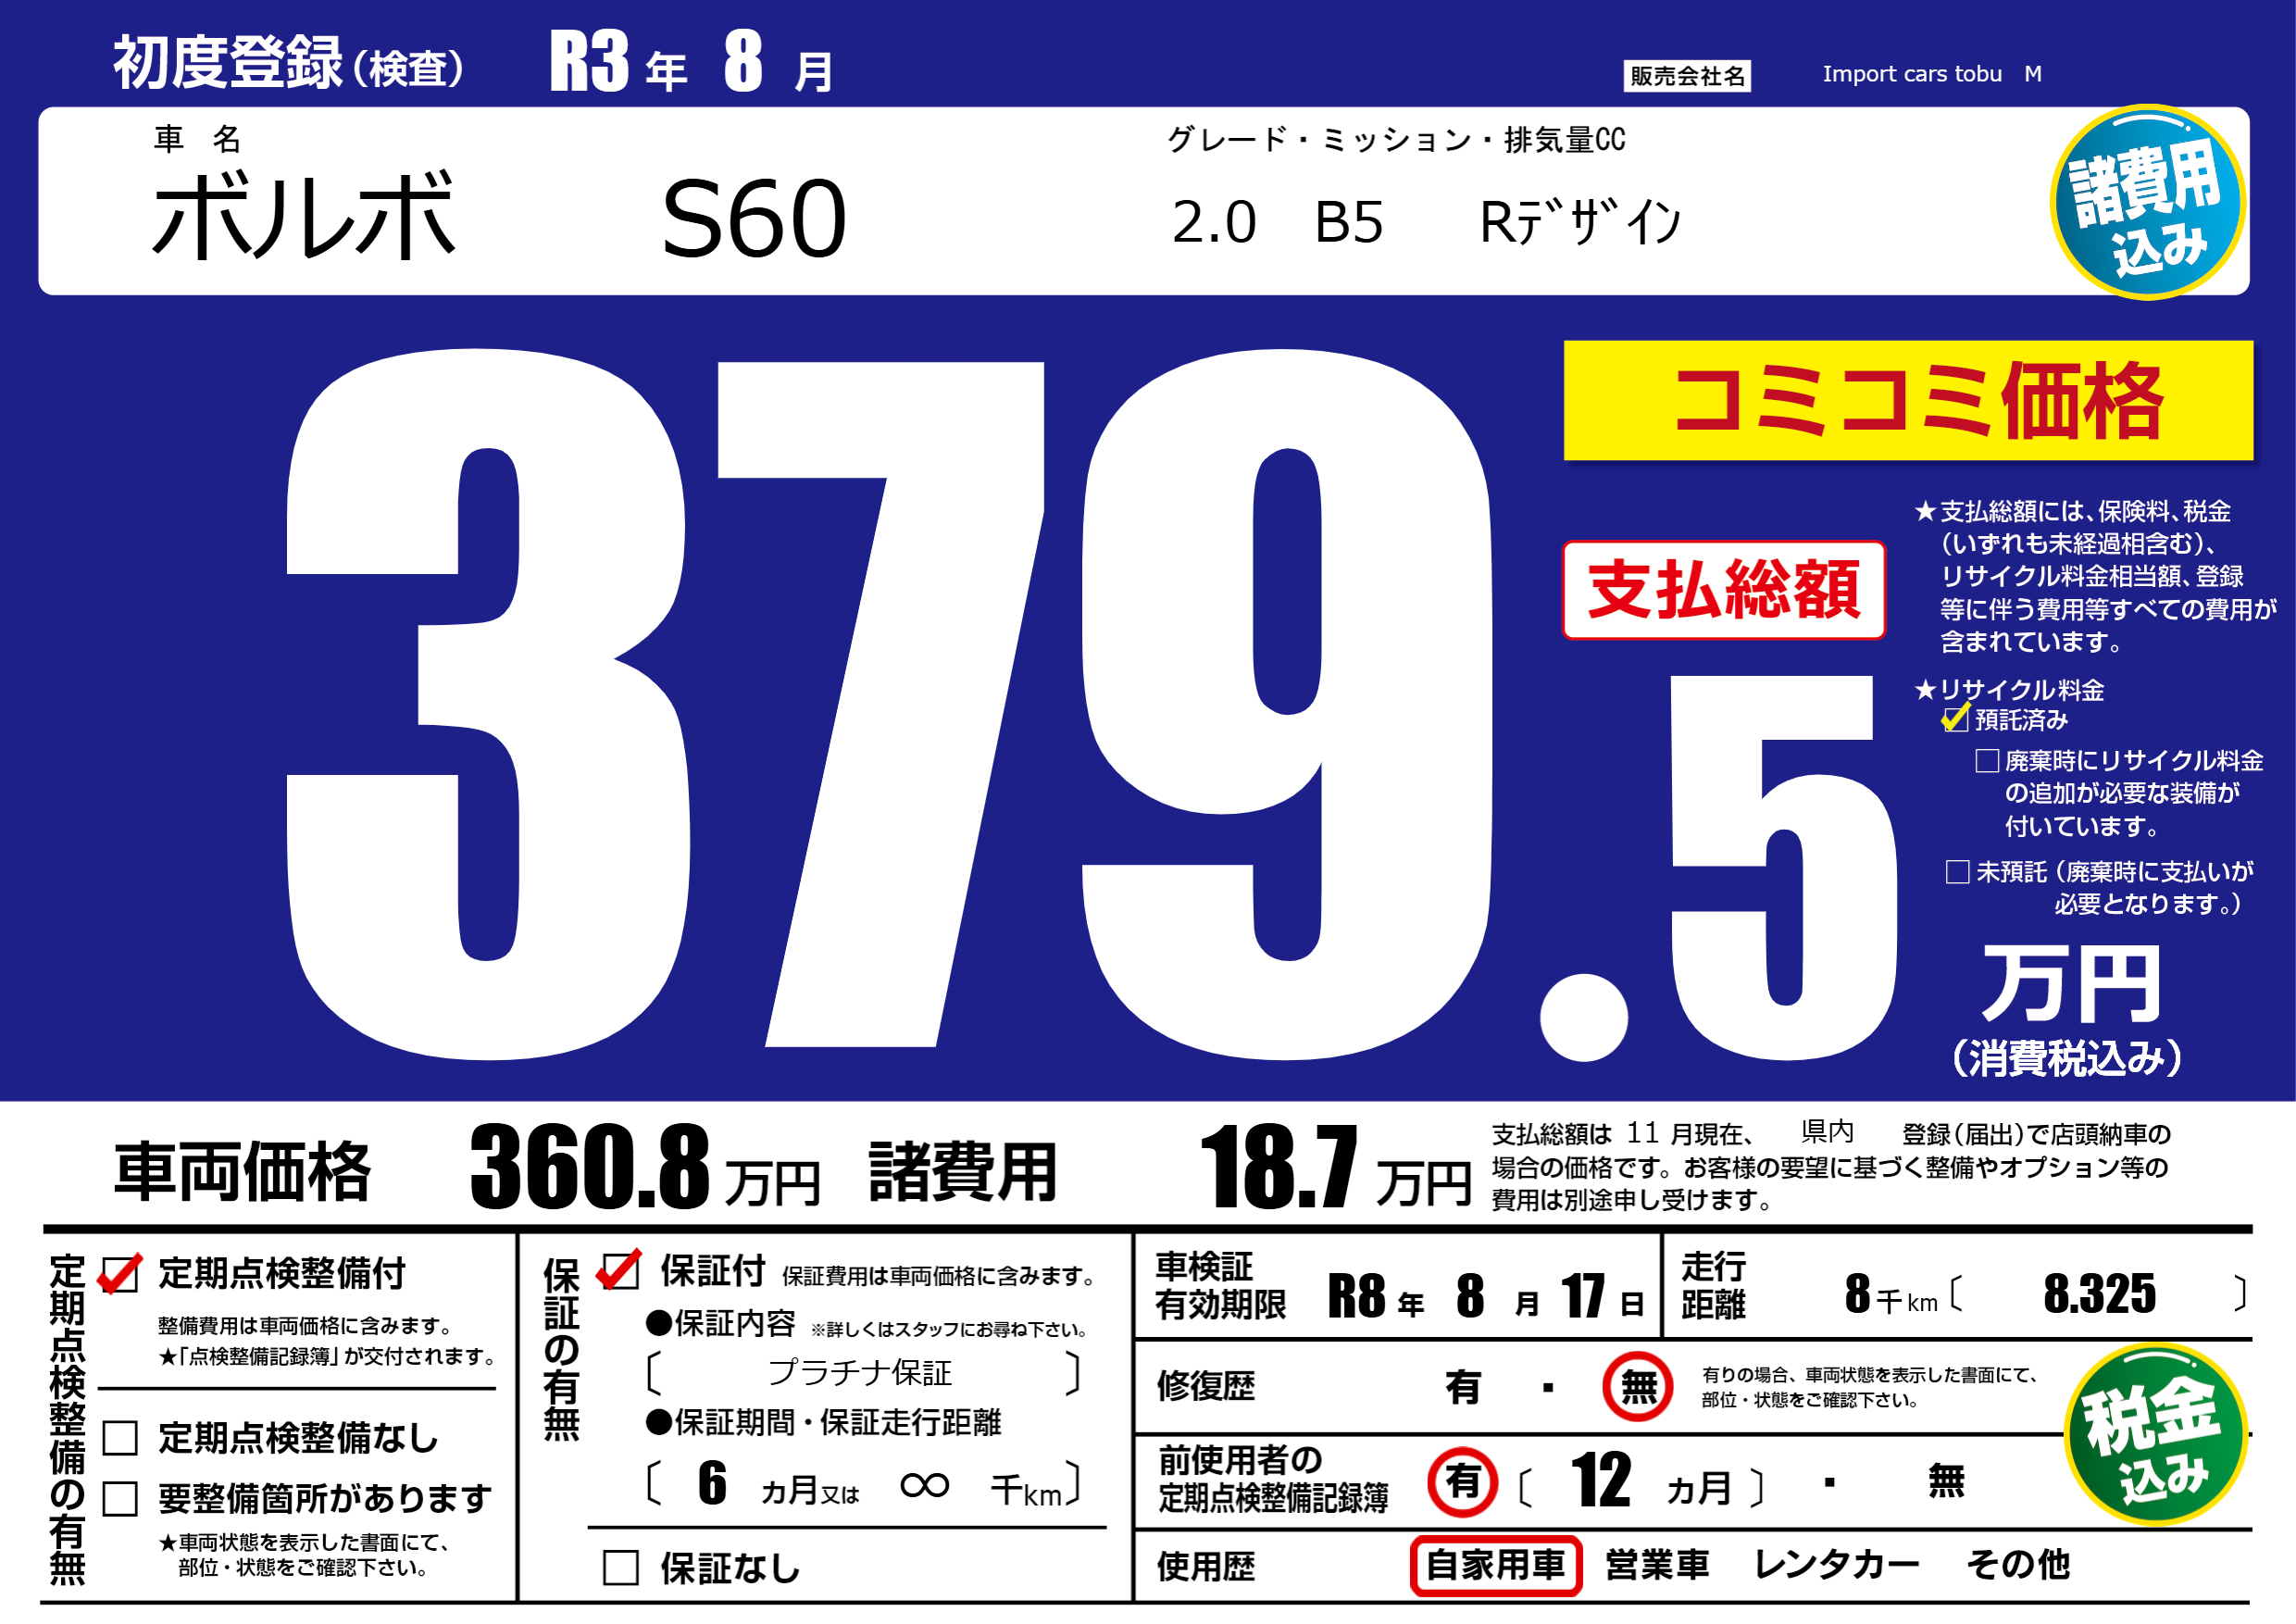Image resolution: width=2296 pixels, height=1624 pixels.
Task: Check the 保証なし checkbox
Action: [x=620, y=1567]
